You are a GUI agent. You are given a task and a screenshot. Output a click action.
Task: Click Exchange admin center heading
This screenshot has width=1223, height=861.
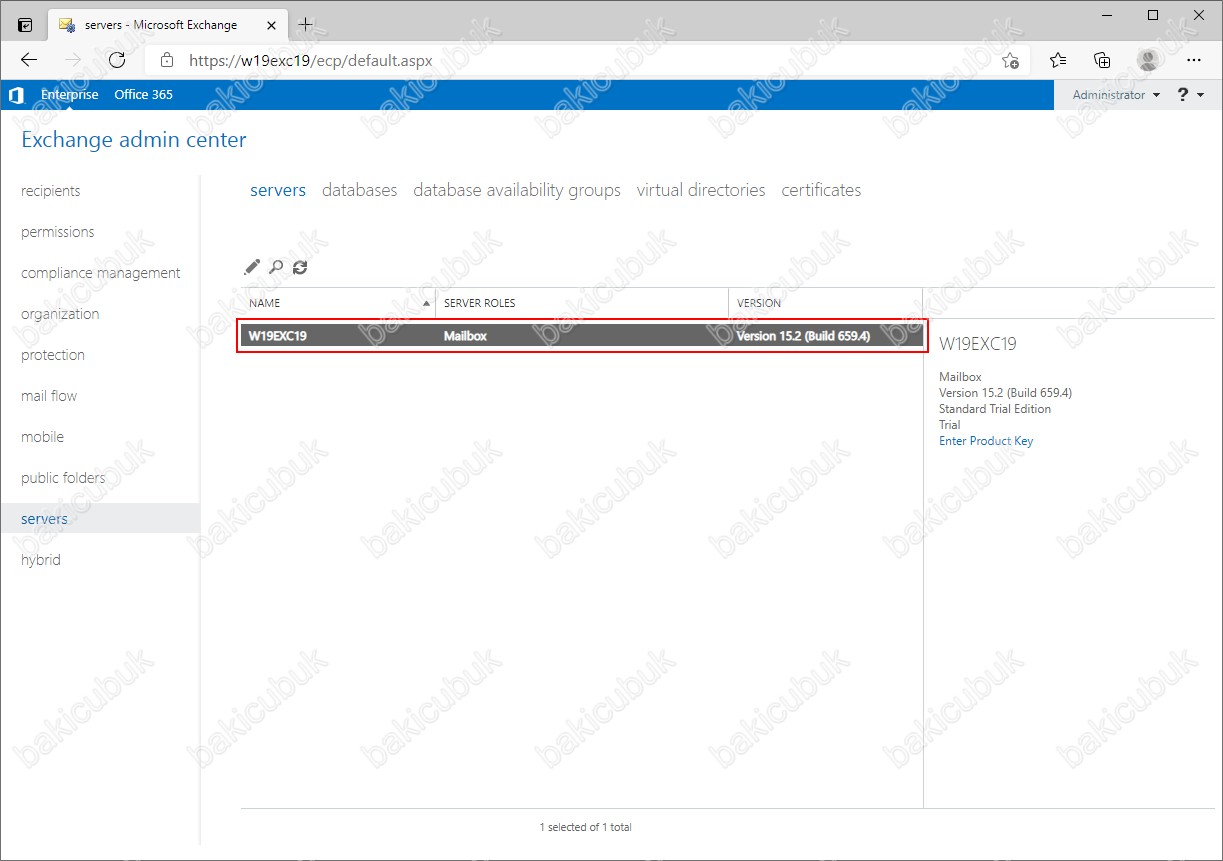134,140
